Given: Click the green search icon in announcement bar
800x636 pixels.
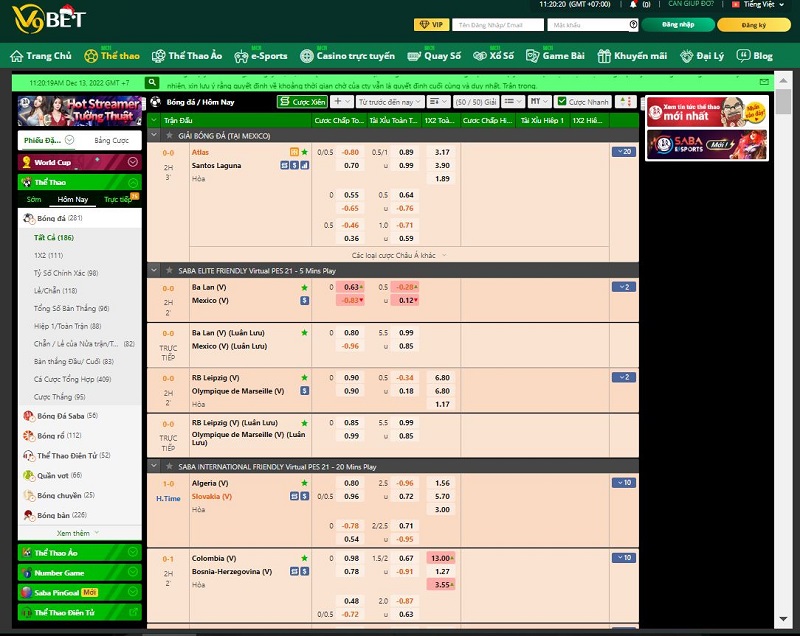Looking at the screenshot, I should (x=152, y=83).
